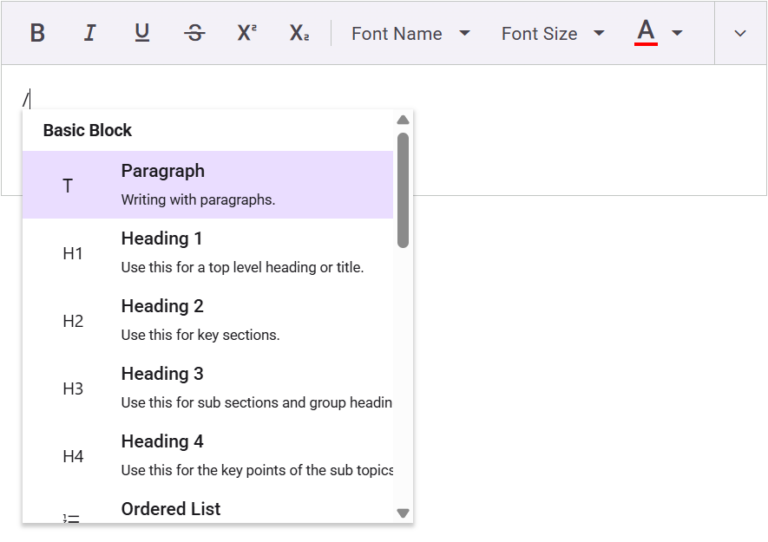
Task: Pick Heading 4 block option
Action: tap(208, 455)
